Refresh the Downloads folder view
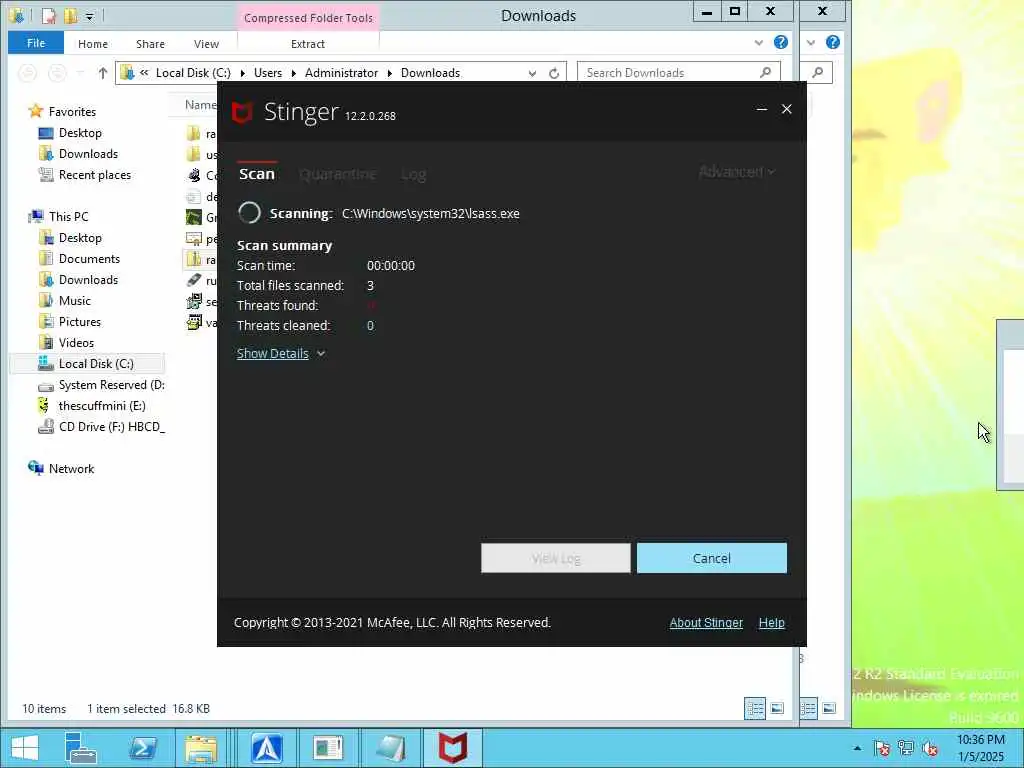Viewport: 1024px width, 768px height. pos(554,73)
